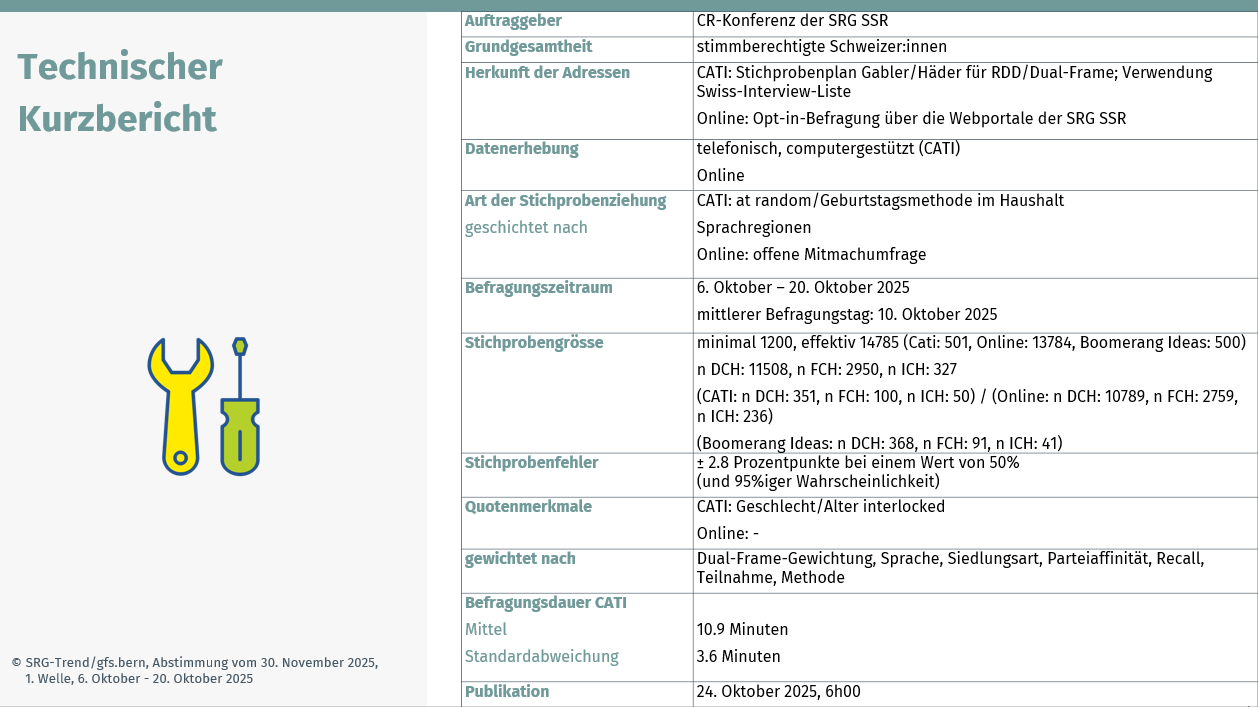Click the yellow wrench icon

coord(180,405)
